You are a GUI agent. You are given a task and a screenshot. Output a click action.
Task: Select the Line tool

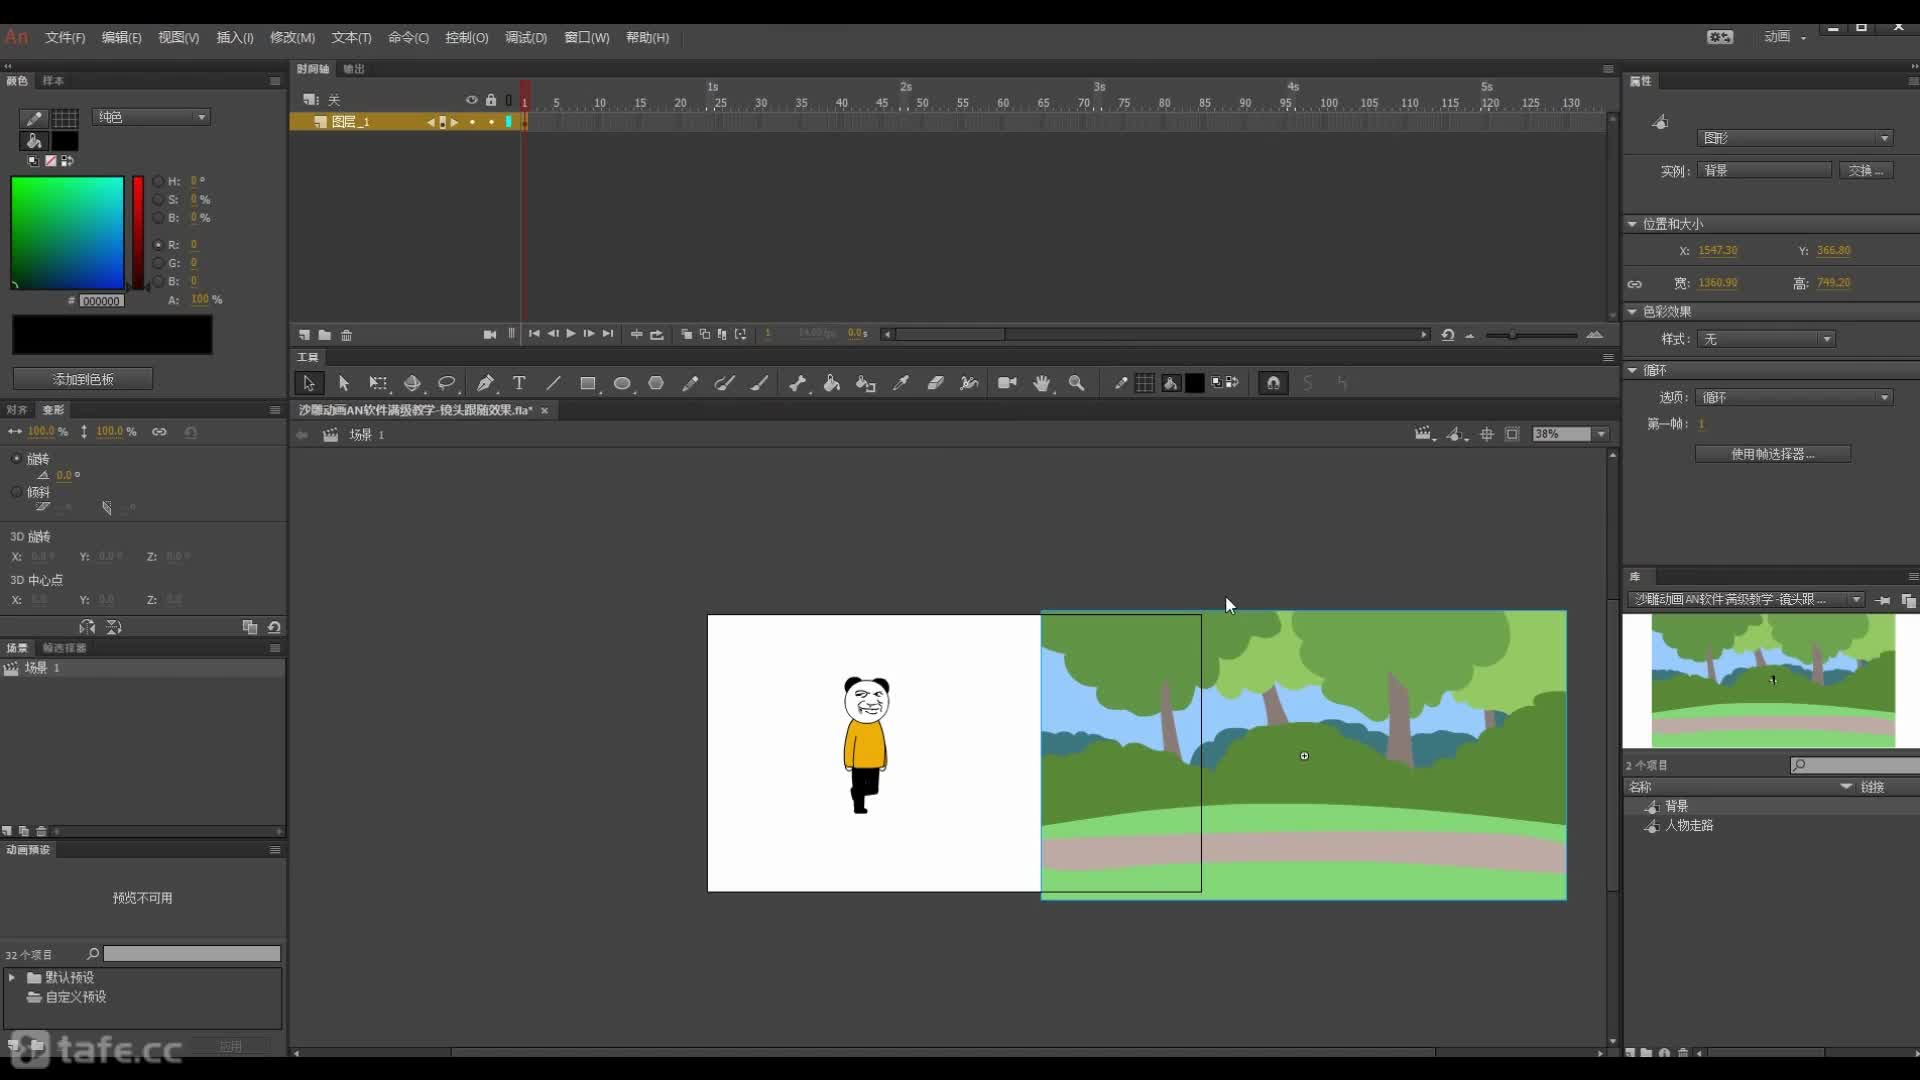click(x=553, y=384)
